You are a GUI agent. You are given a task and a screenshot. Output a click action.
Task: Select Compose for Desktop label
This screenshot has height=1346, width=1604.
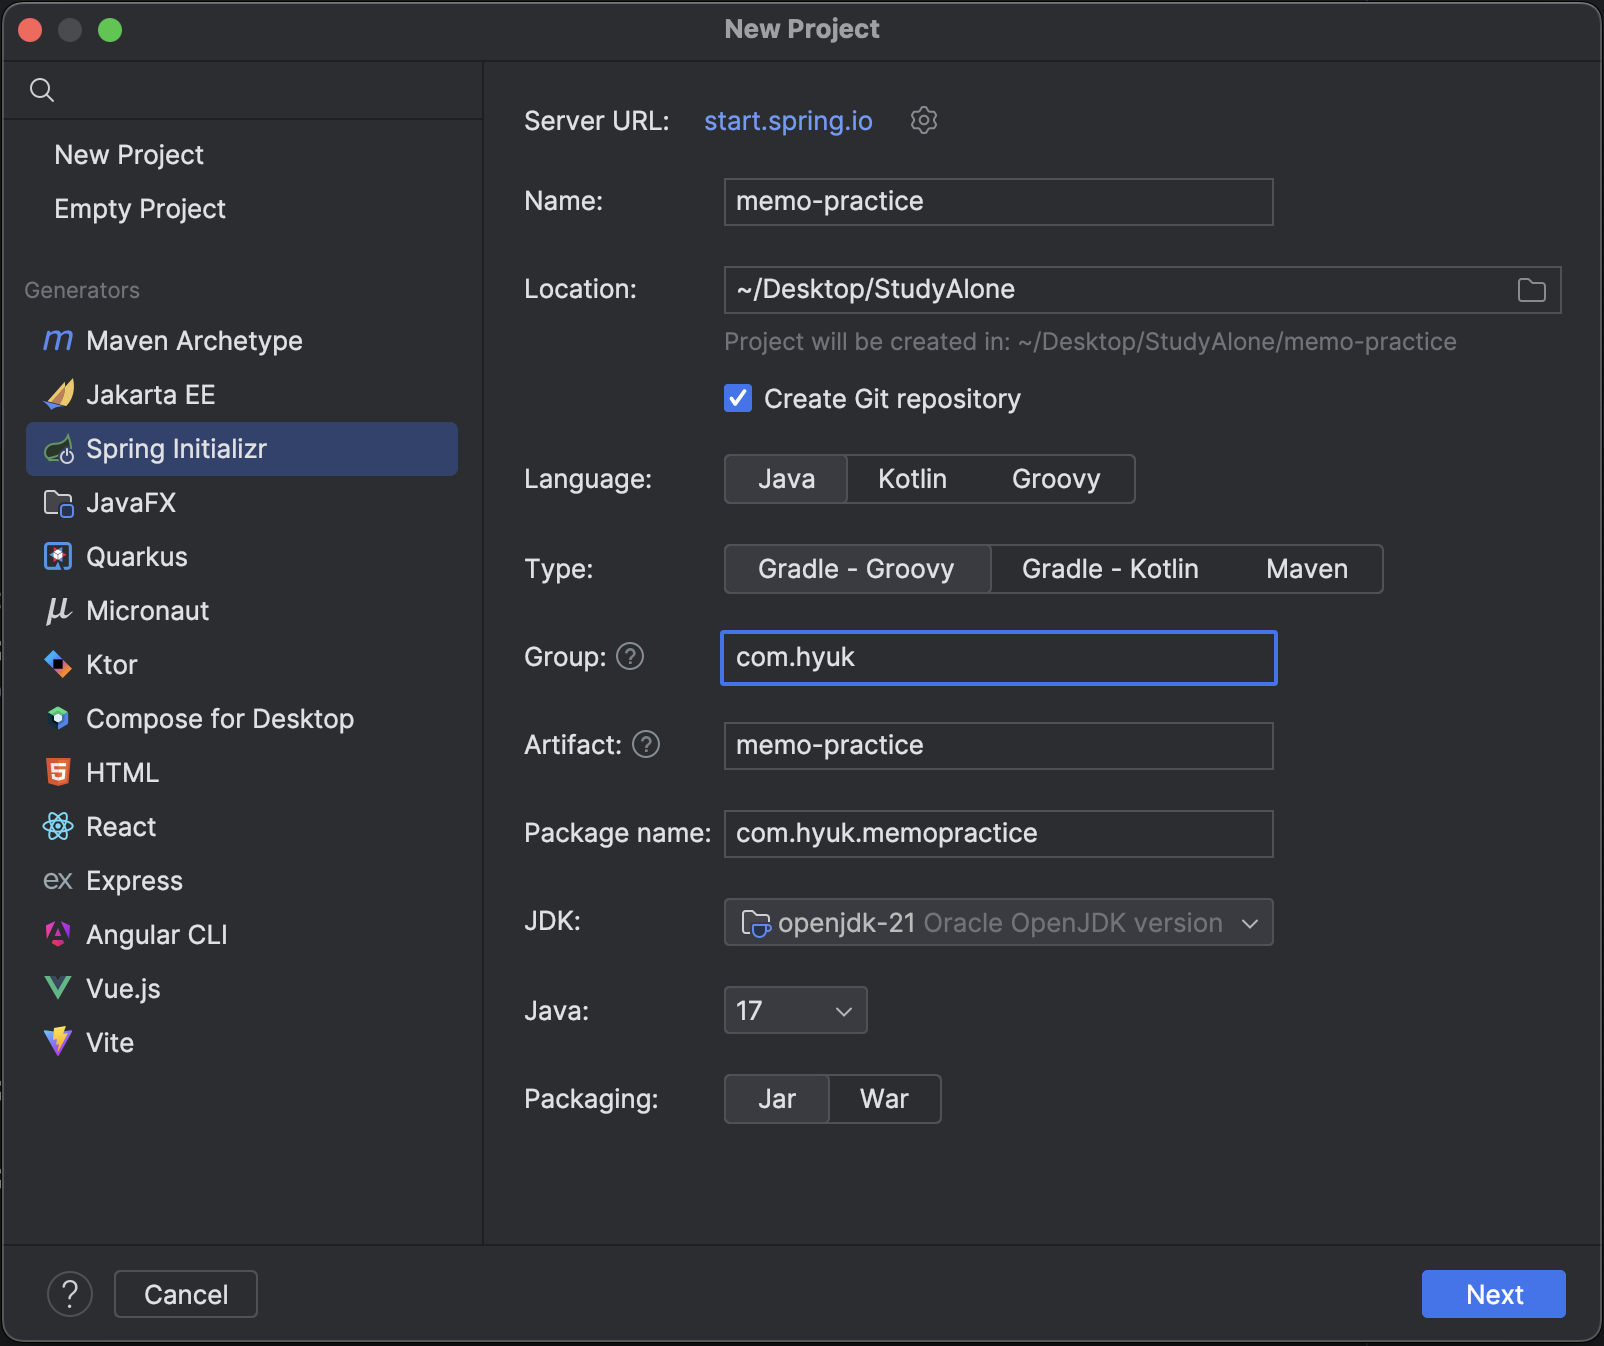220,719
